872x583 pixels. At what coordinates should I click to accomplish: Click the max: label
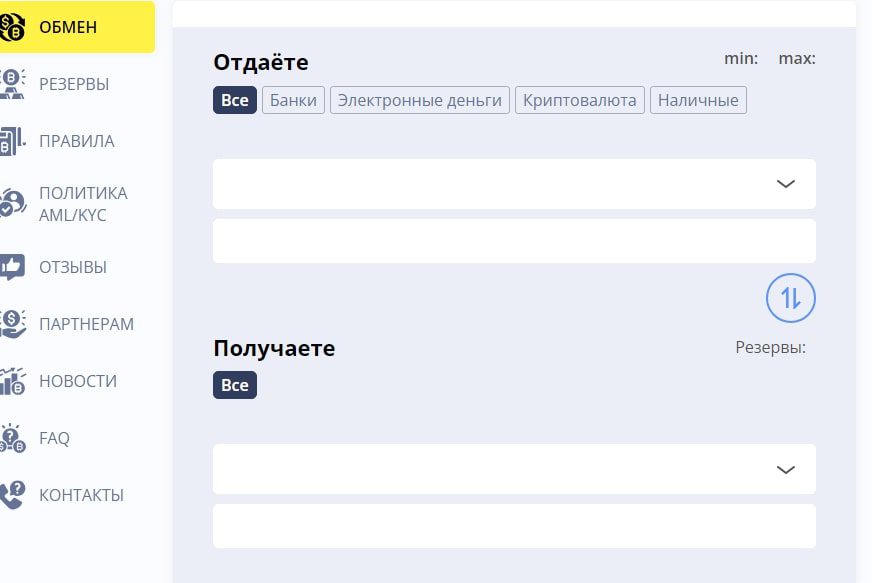coord(797,58)
